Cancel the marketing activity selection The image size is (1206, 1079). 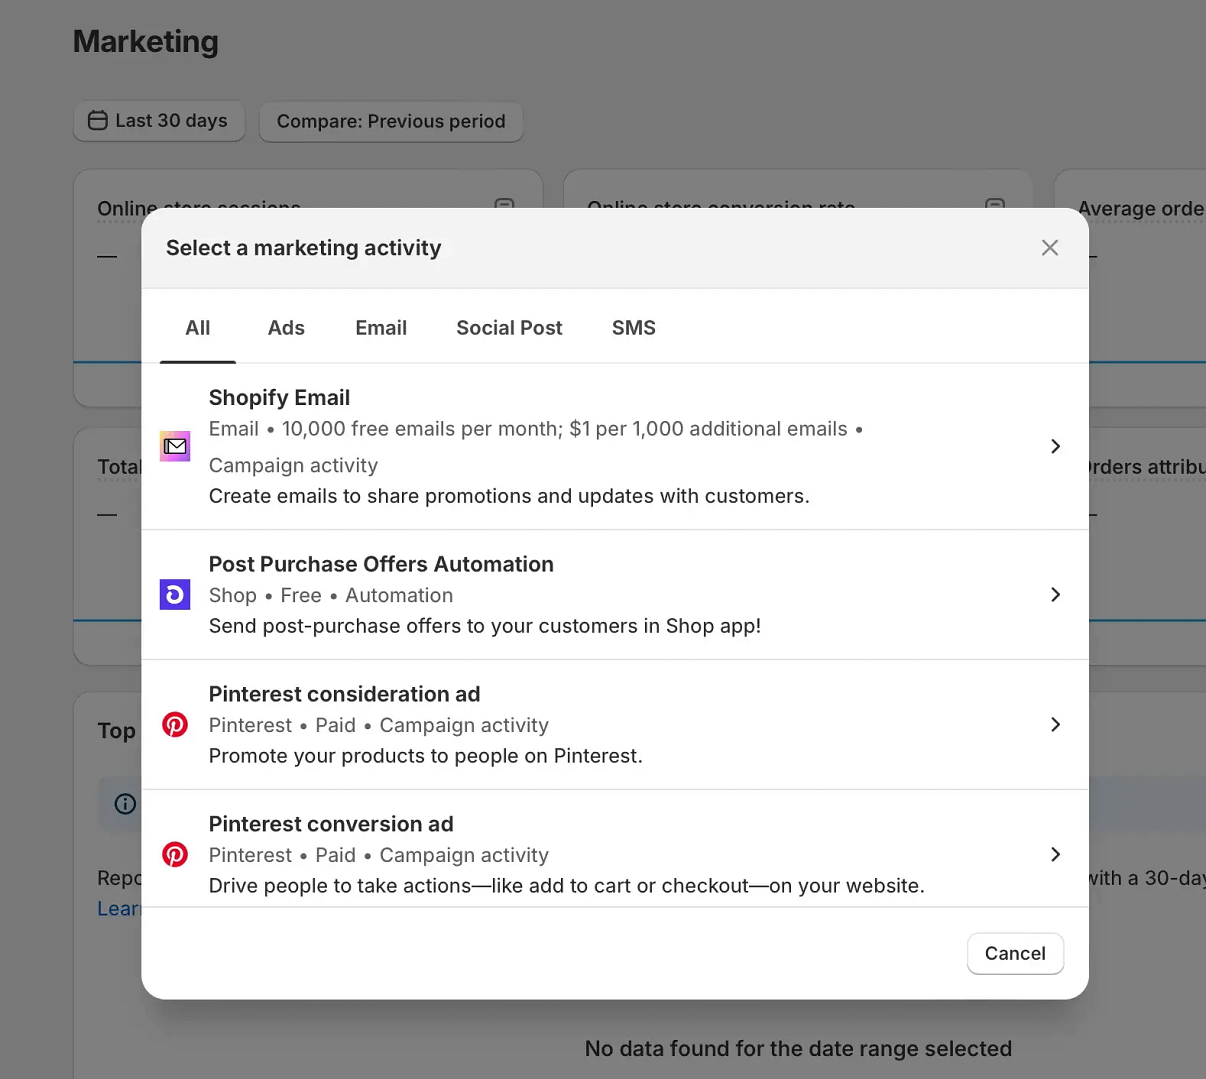(1015, 953)
